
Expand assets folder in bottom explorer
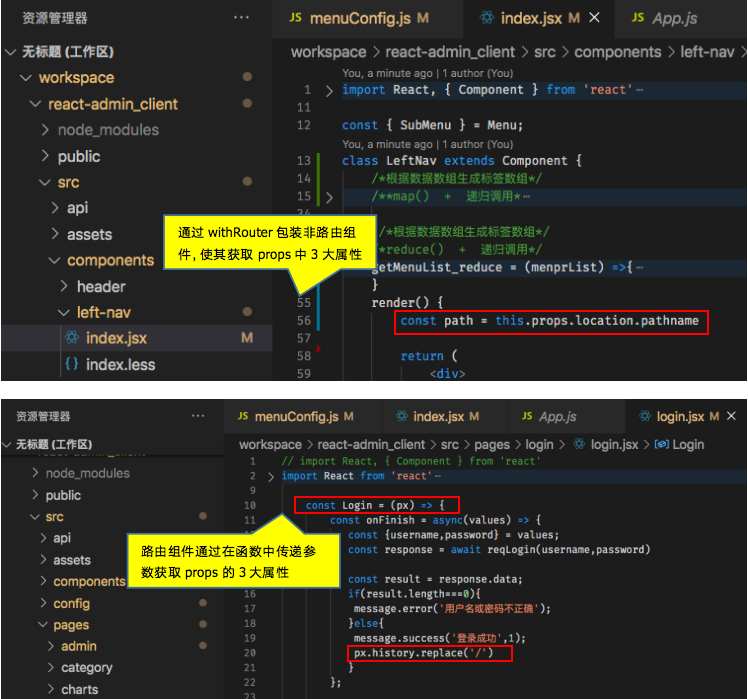43,560
